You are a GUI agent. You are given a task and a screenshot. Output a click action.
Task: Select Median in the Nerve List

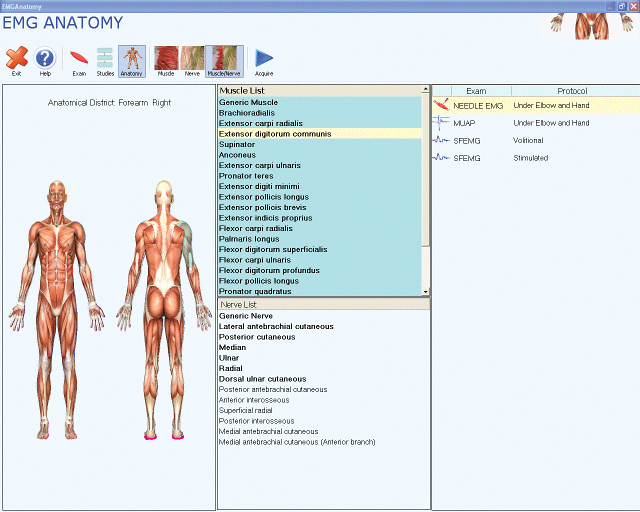pos(232,348)
